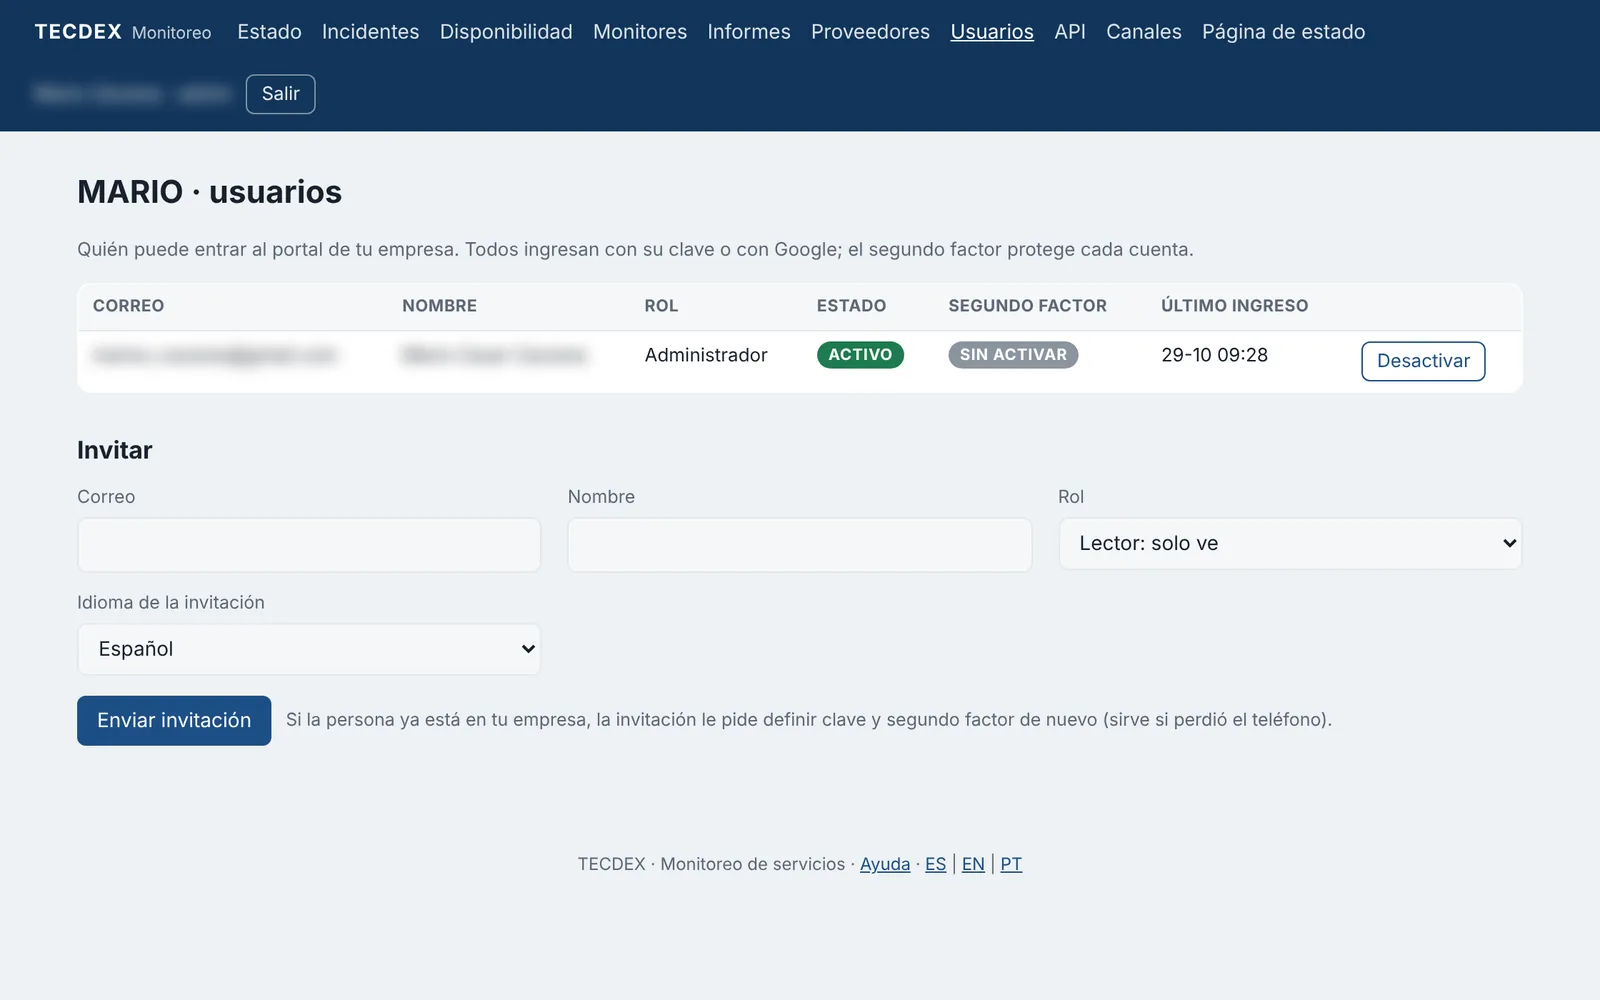Open Canales in the navigation bar
The height and width of the screenshot is (1000, 1600).
[1144, 32]
